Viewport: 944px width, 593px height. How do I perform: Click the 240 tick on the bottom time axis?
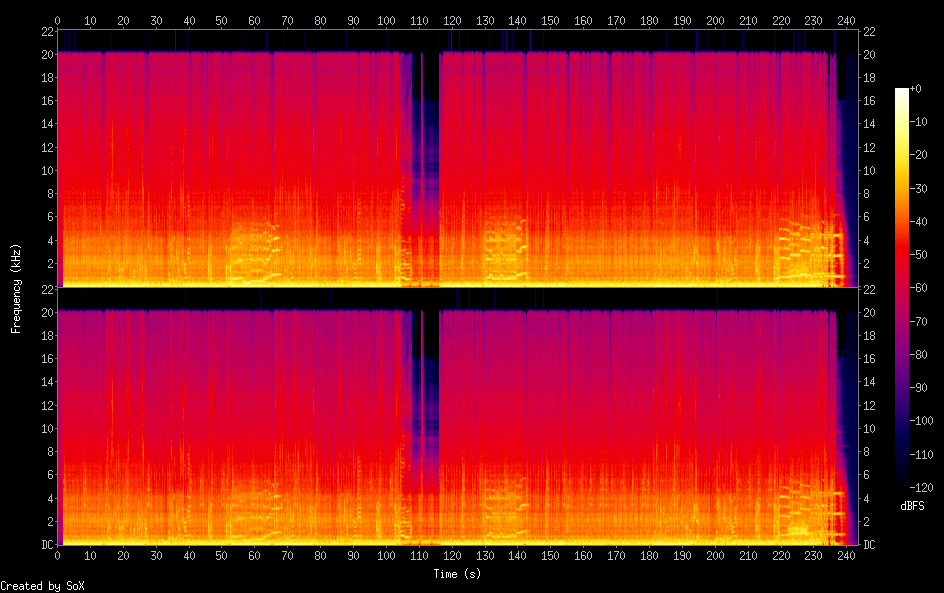coord(846,556)
